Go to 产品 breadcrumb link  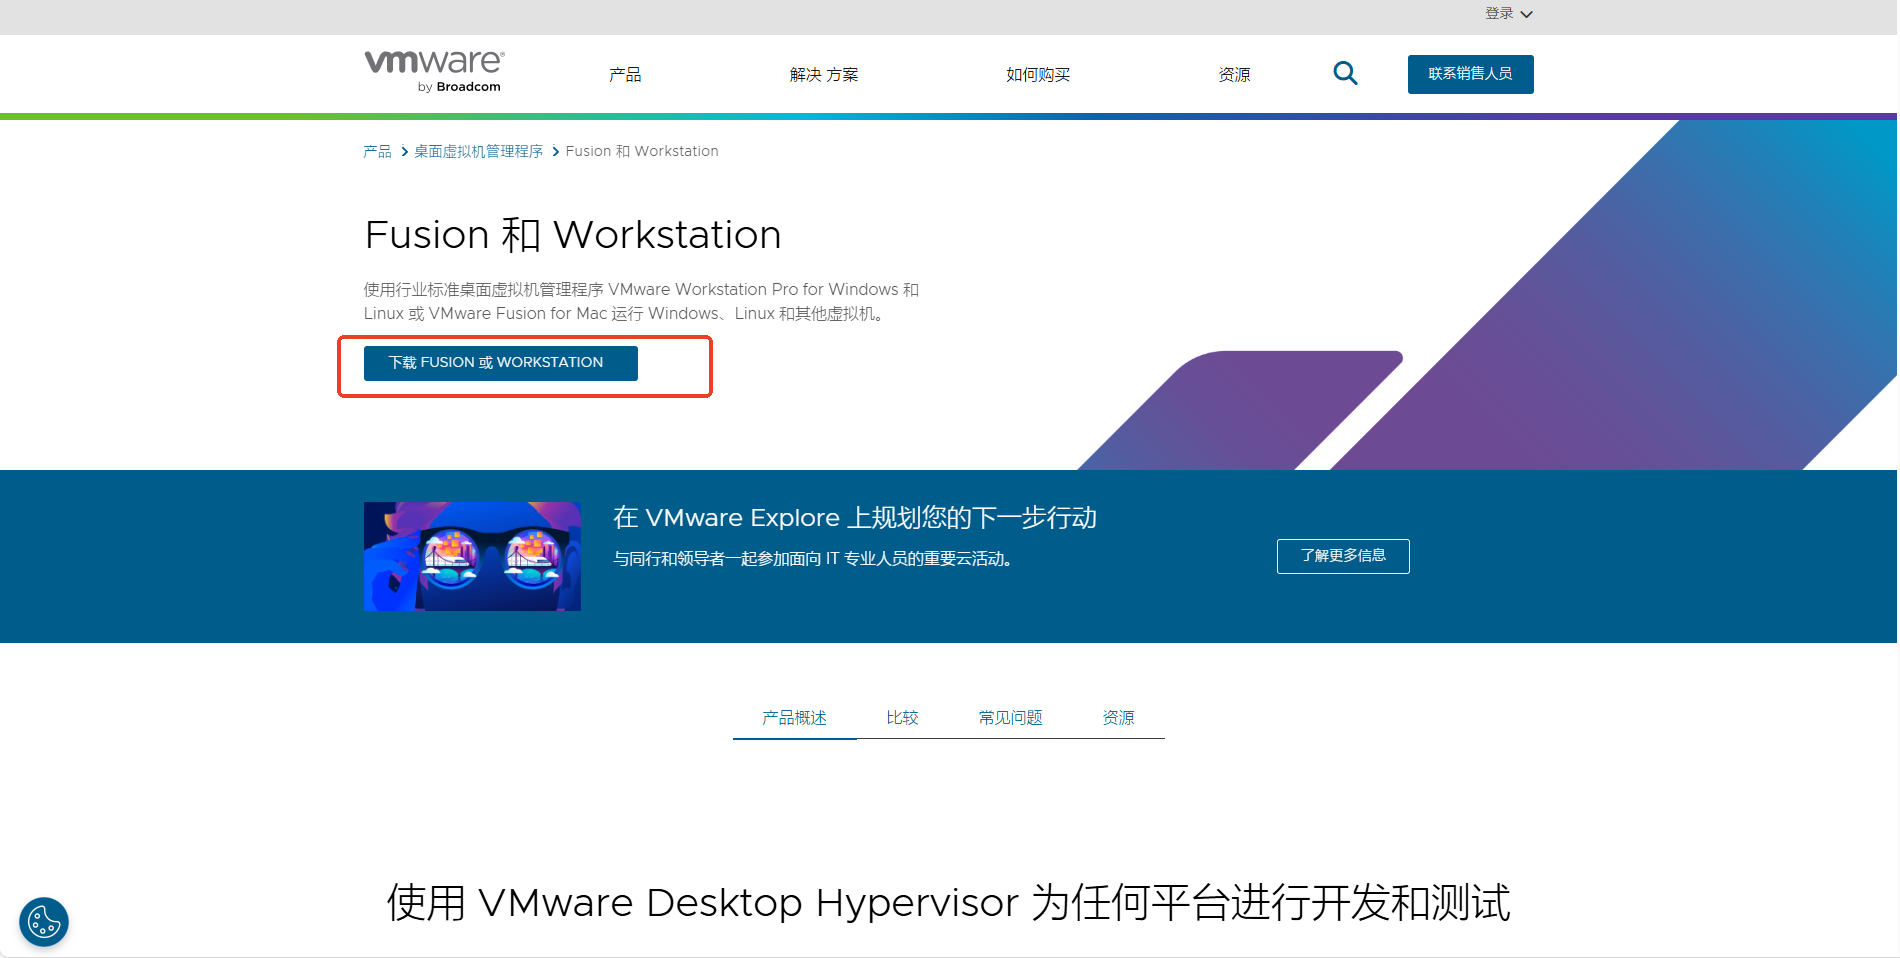point(377,151)
